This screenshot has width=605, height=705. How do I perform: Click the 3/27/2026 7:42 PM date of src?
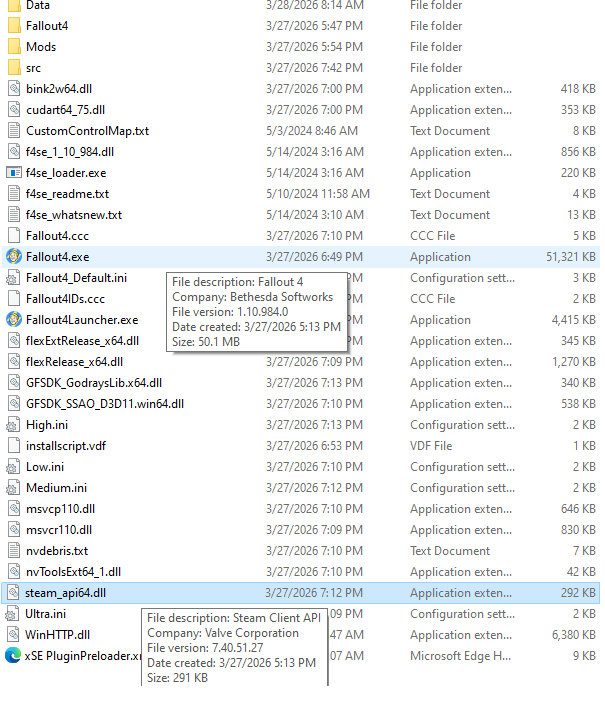click(x=314, y=68)
